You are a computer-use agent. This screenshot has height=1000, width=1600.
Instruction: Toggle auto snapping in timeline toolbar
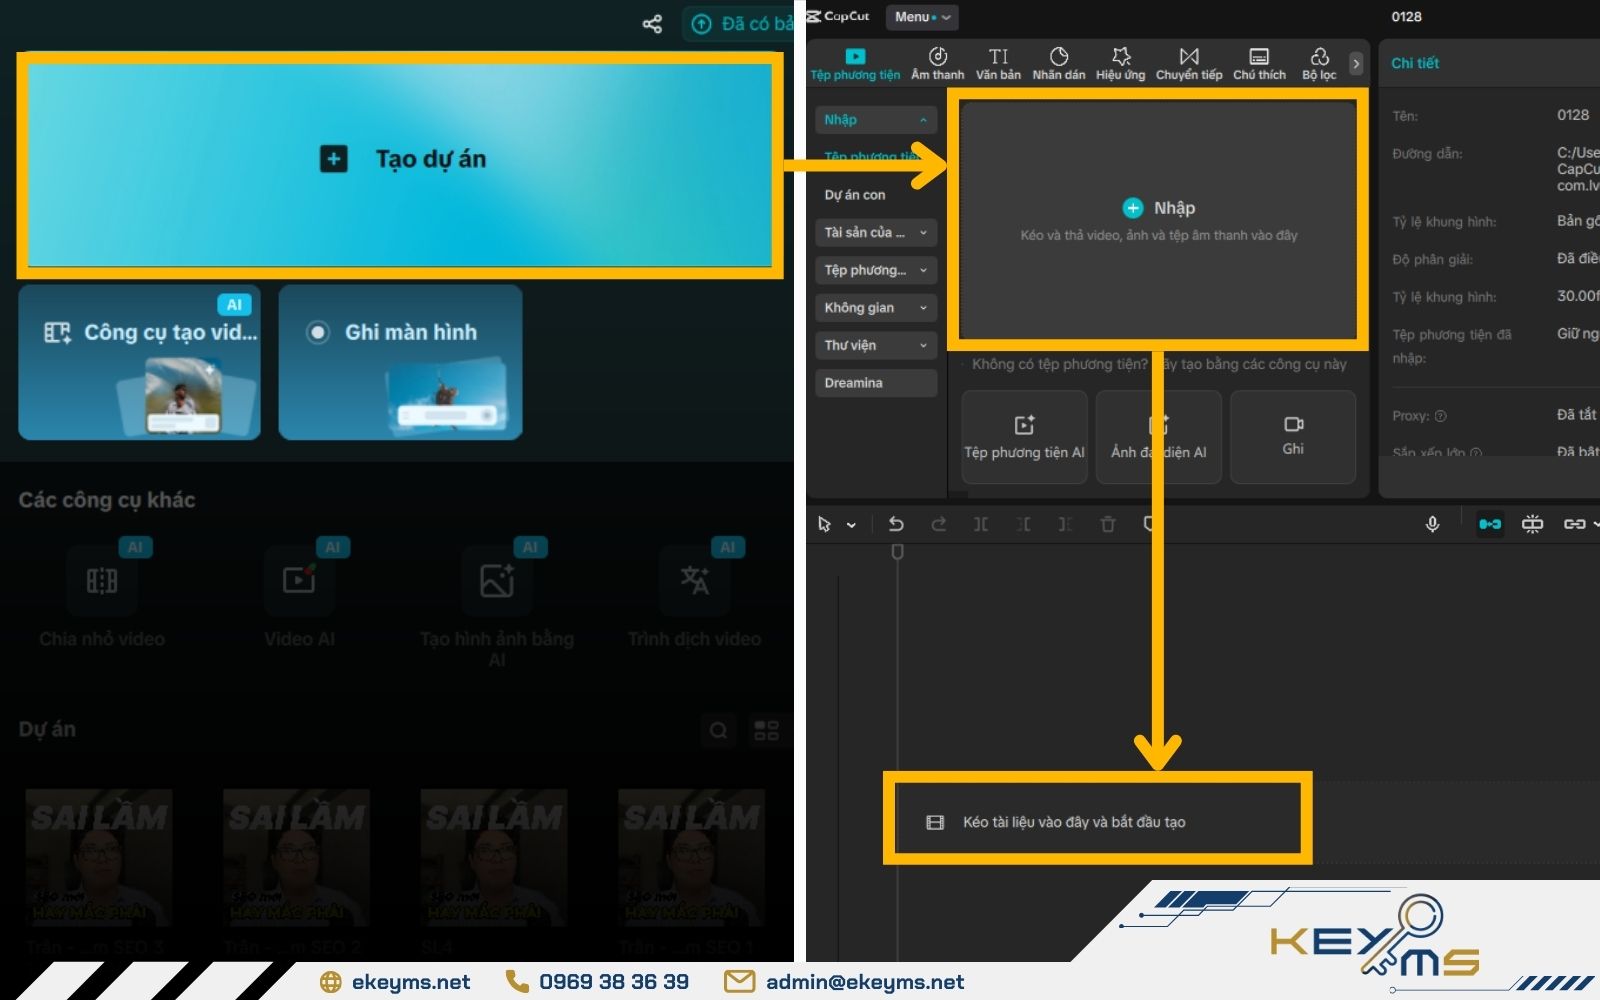1532,524
